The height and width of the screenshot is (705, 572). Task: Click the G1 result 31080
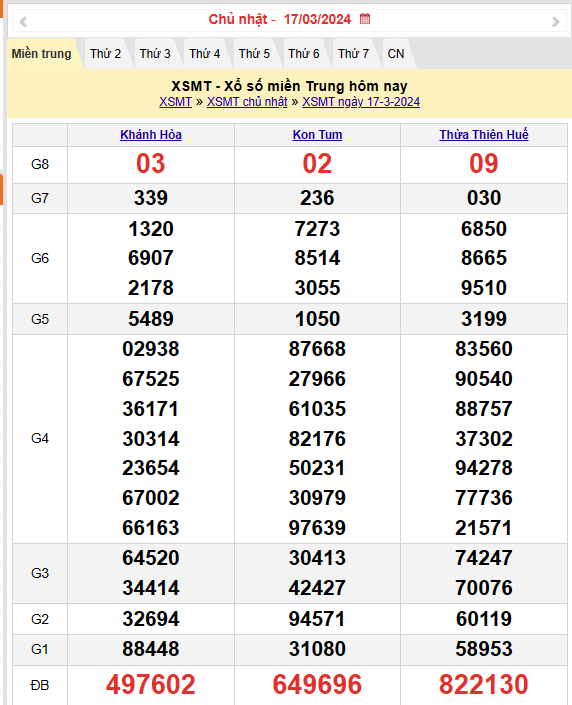317,649
